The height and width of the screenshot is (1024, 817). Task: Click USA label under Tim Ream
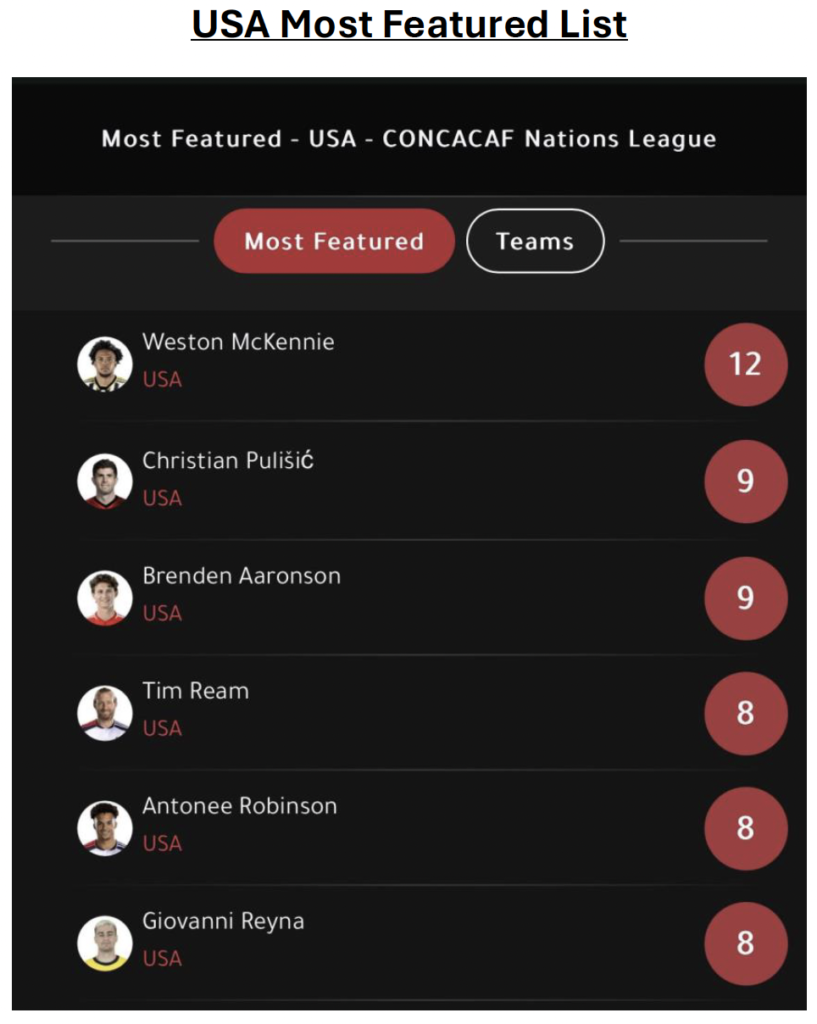coord(162,728)
